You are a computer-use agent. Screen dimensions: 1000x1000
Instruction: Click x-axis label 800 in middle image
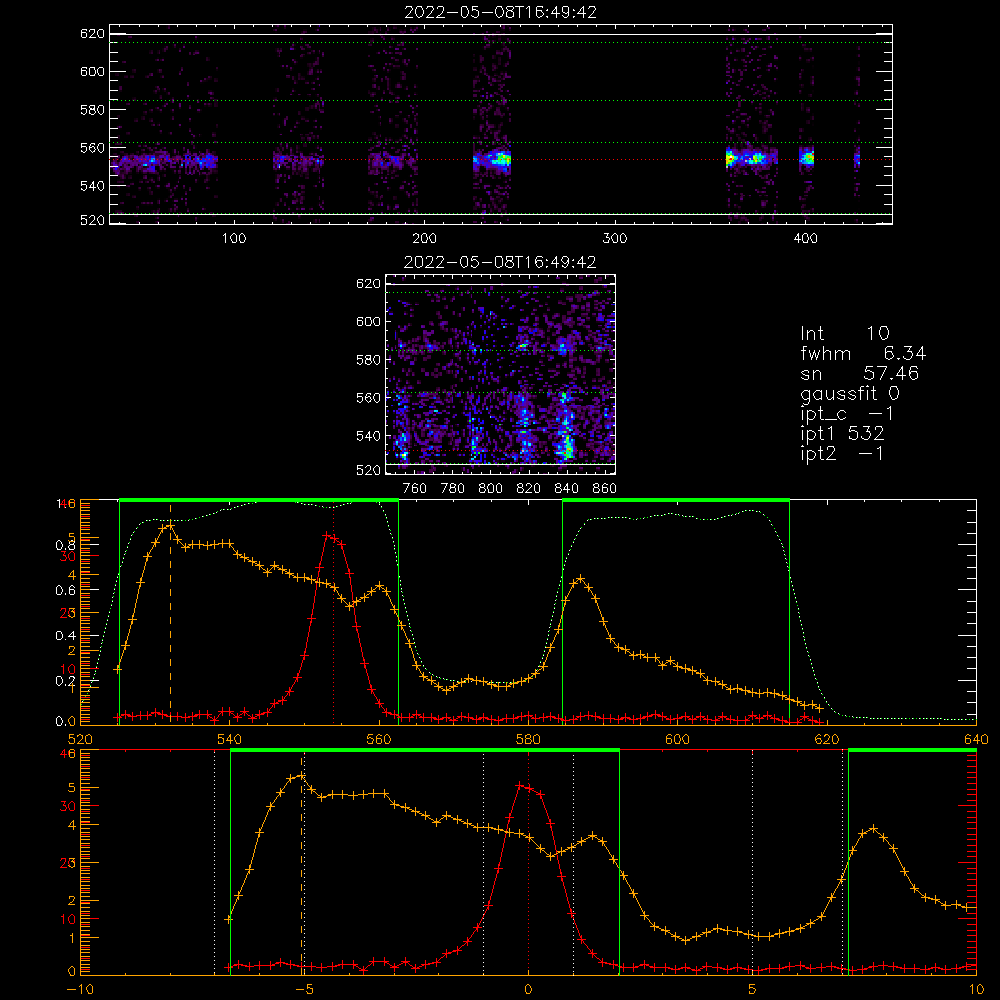pos(490,489)
